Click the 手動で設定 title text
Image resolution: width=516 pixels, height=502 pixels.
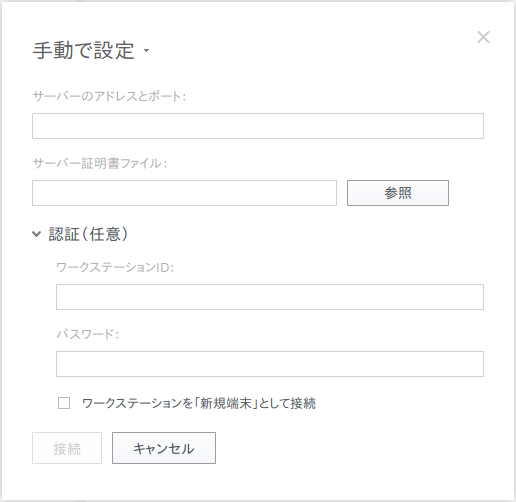click(84, 51)
